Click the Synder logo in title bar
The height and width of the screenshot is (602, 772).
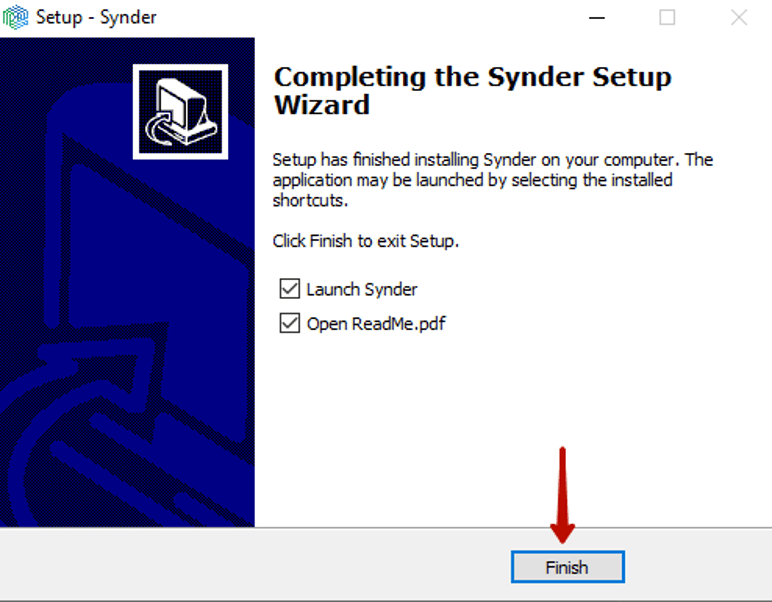(15, 17)
